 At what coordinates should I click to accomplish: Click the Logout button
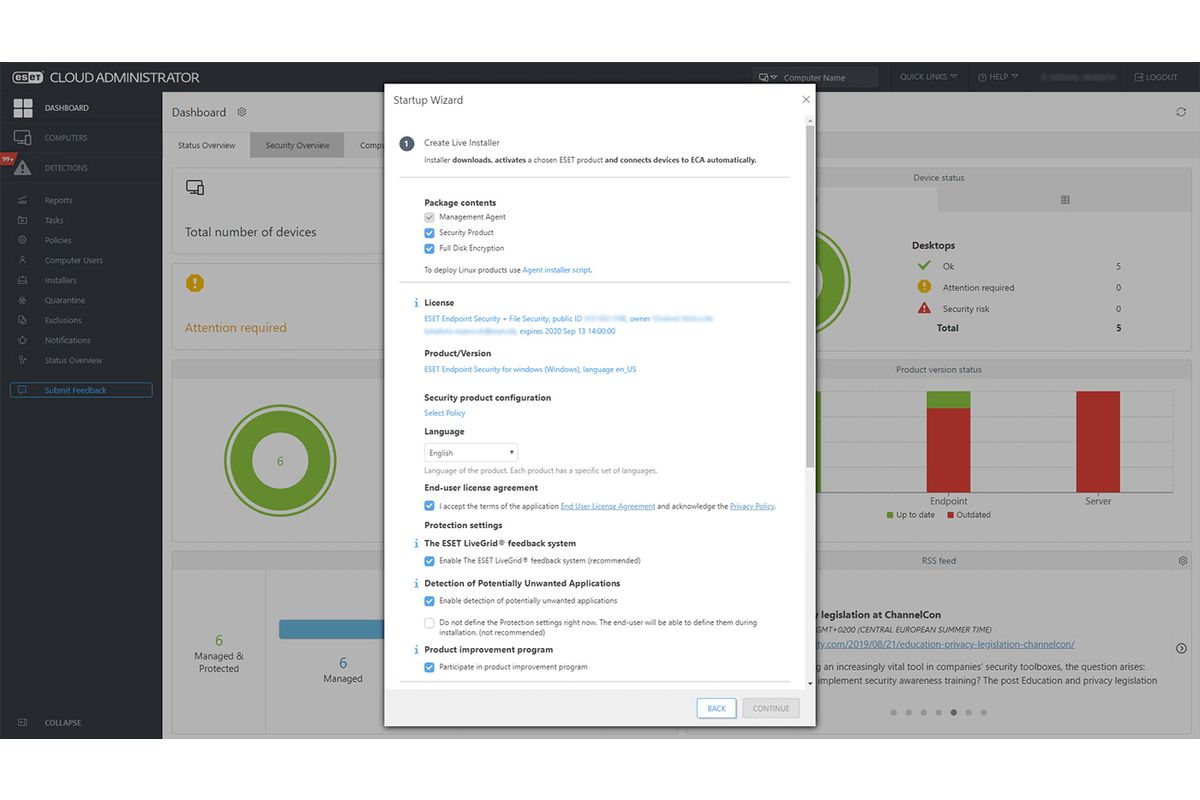point(1156,77)
